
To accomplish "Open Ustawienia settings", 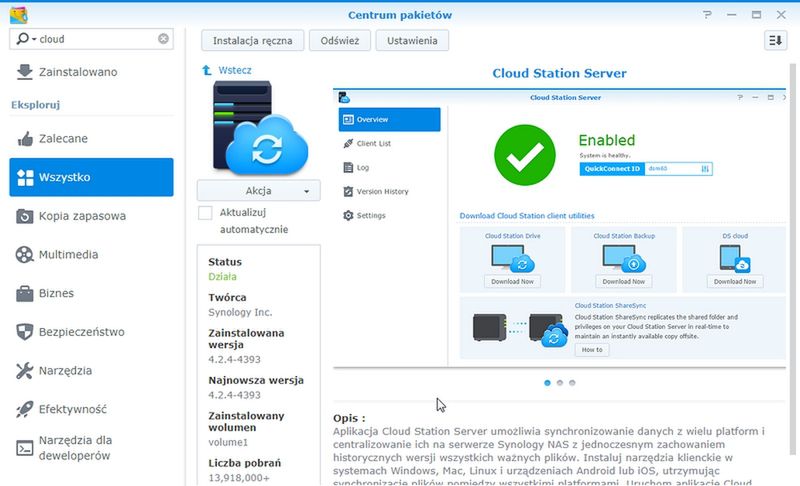I will 412,40.
